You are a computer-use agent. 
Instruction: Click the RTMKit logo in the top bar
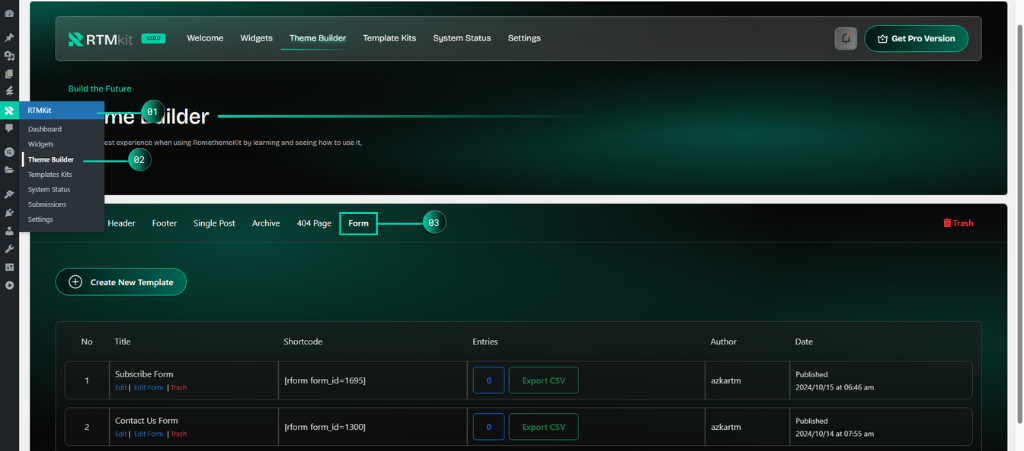point(101,39)
